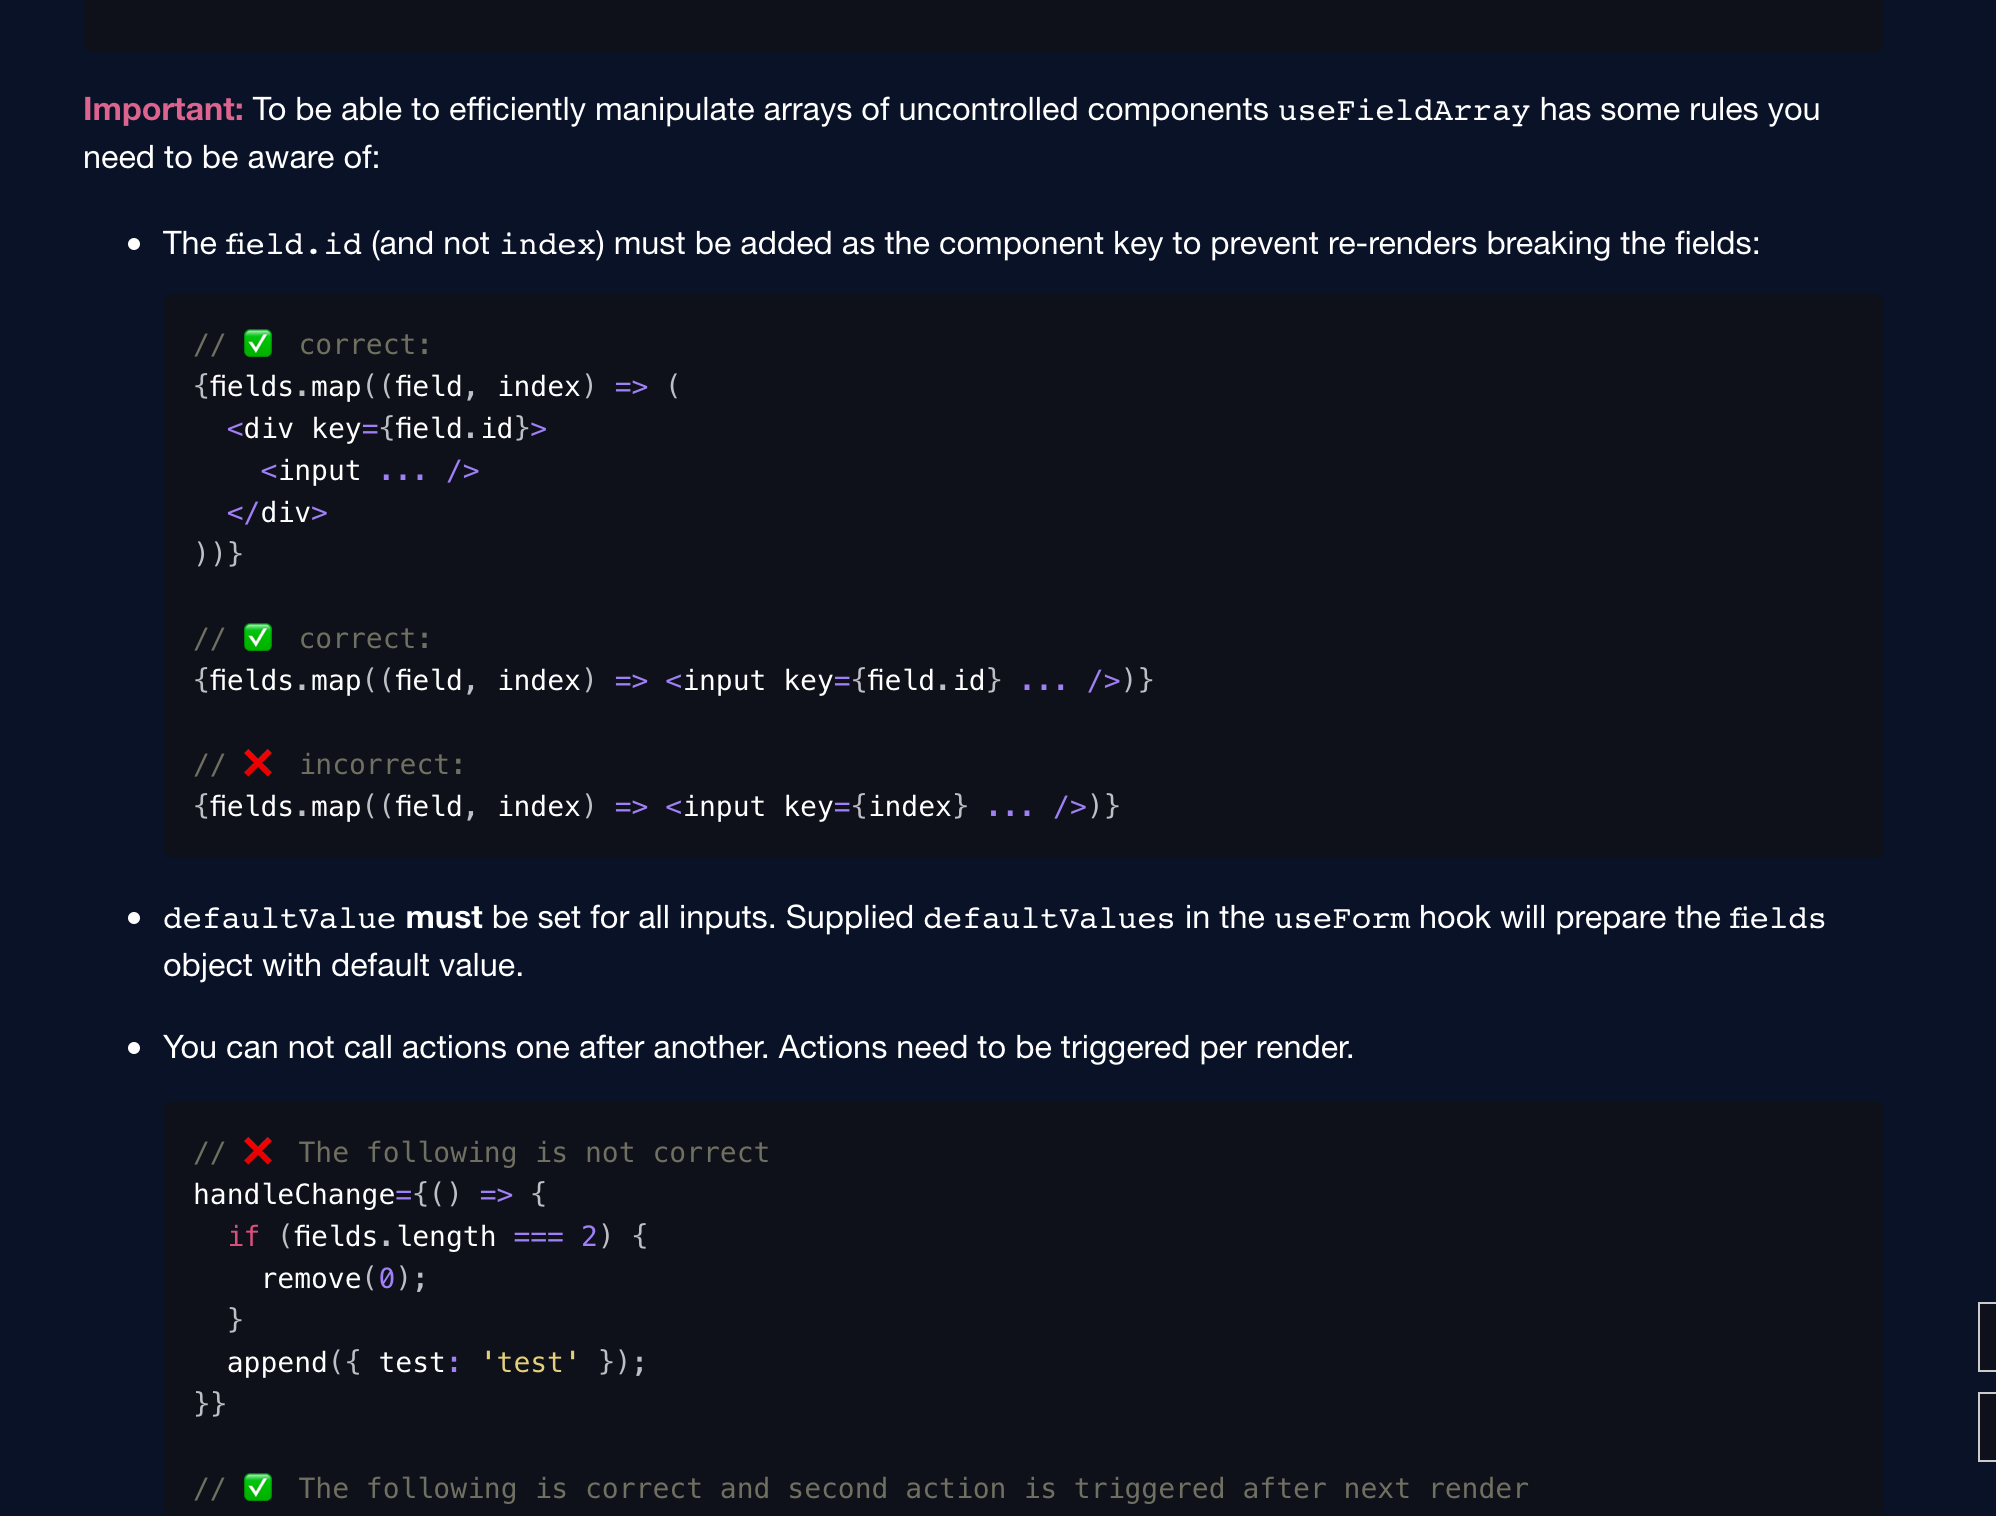Click the bold word 'must' in second bullet
The width and height of the screenshot is (1996, 1516).
click(444, 917)
